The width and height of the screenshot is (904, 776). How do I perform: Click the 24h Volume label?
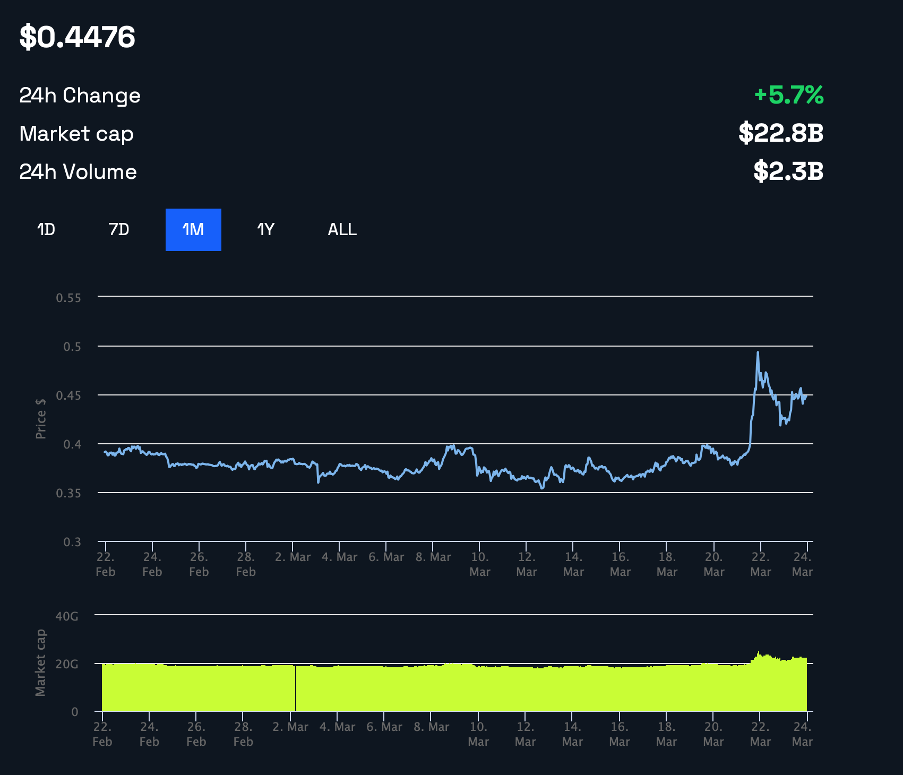pos(78,171)
